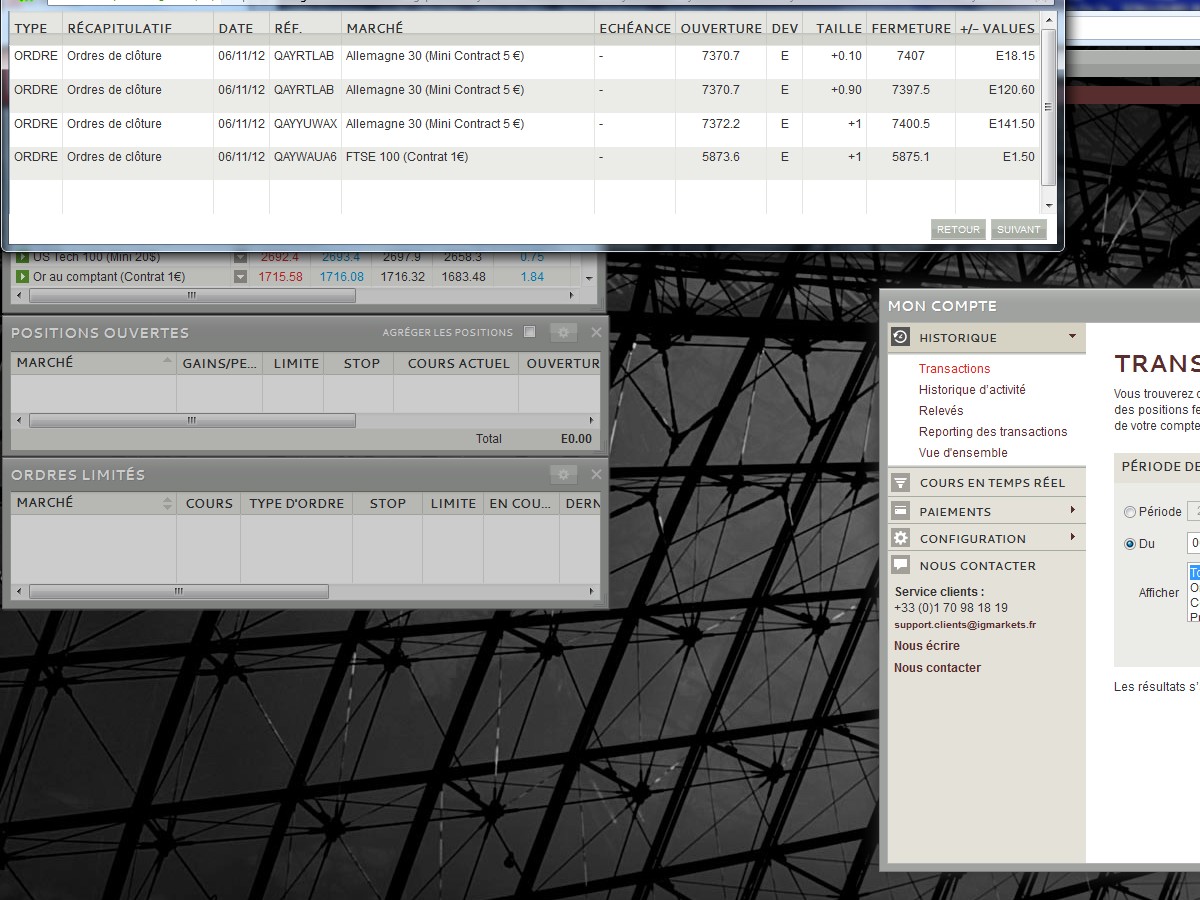Click the FTSE 100 (Contrat 1€) cell
The height and width of the screenshot is (900, 1200).
[x=407, y=157]
